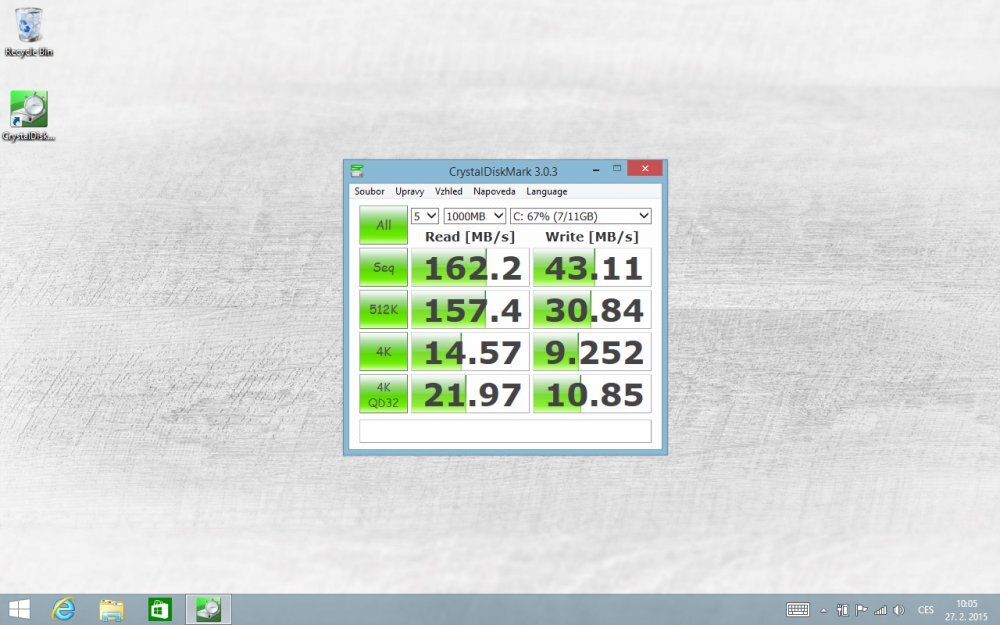Open the Soubor menu

point(369,191)
